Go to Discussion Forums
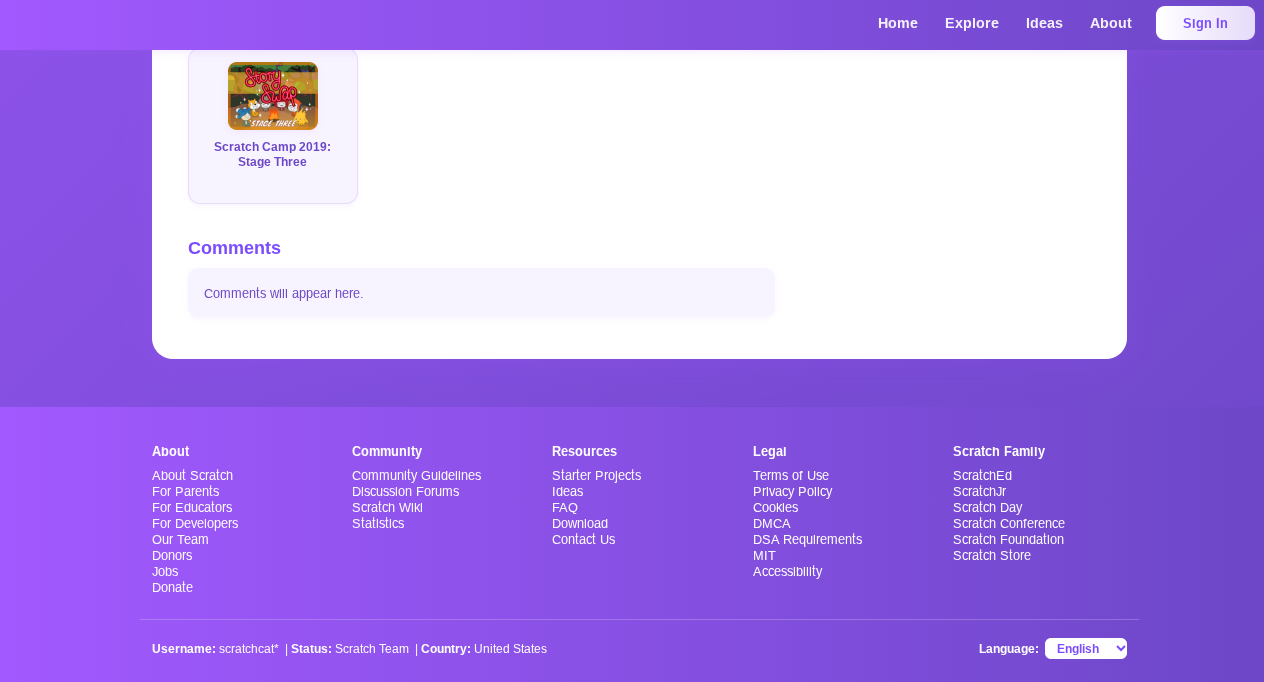Screen dimensions: 1264x682 point(405,492)
